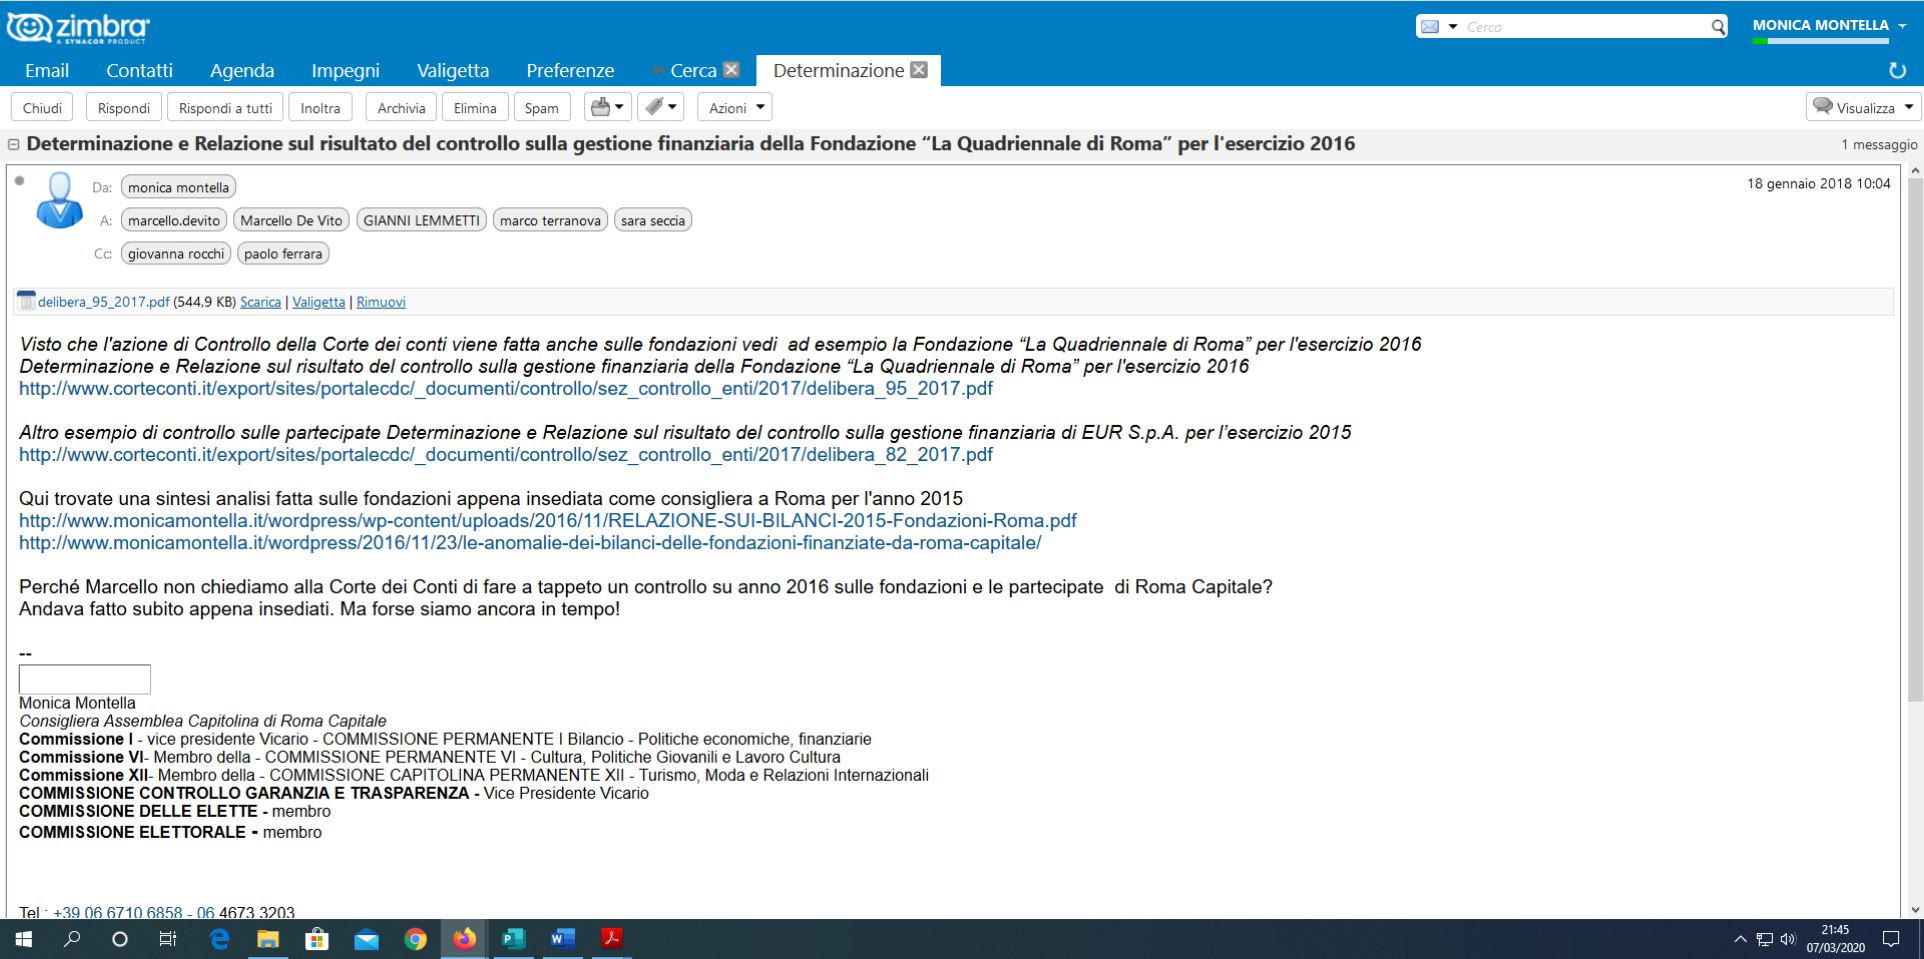Click the Inoltra button

(x=320, y=108)
